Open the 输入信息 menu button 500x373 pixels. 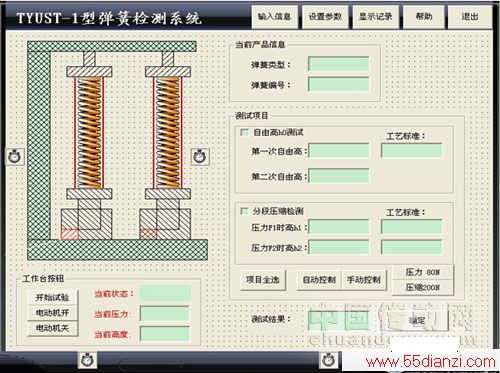[x=274, y=17]
